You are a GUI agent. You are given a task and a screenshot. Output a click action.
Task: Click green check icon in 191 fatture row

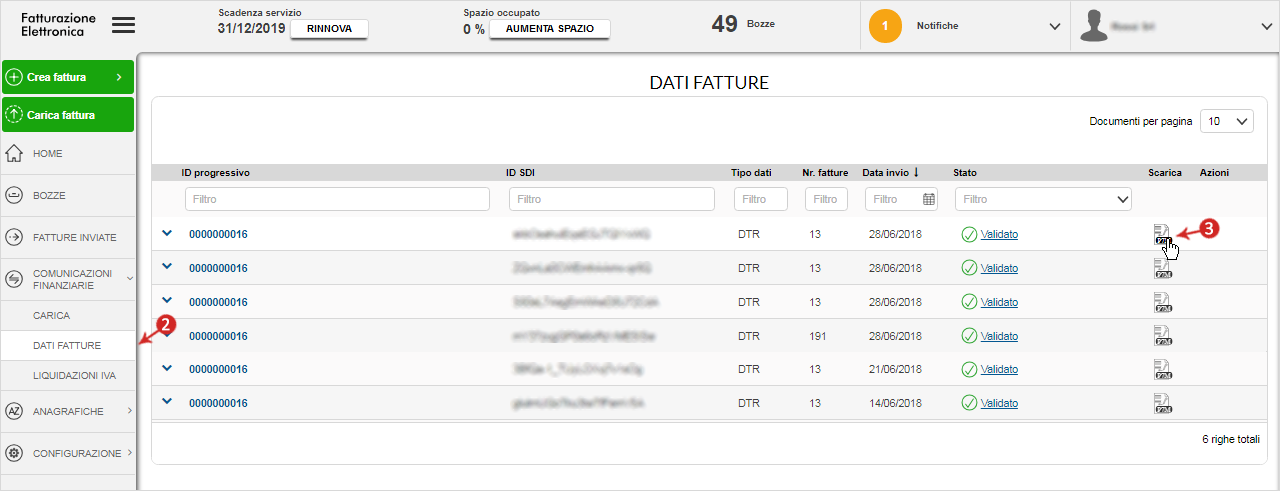(969, 336)
